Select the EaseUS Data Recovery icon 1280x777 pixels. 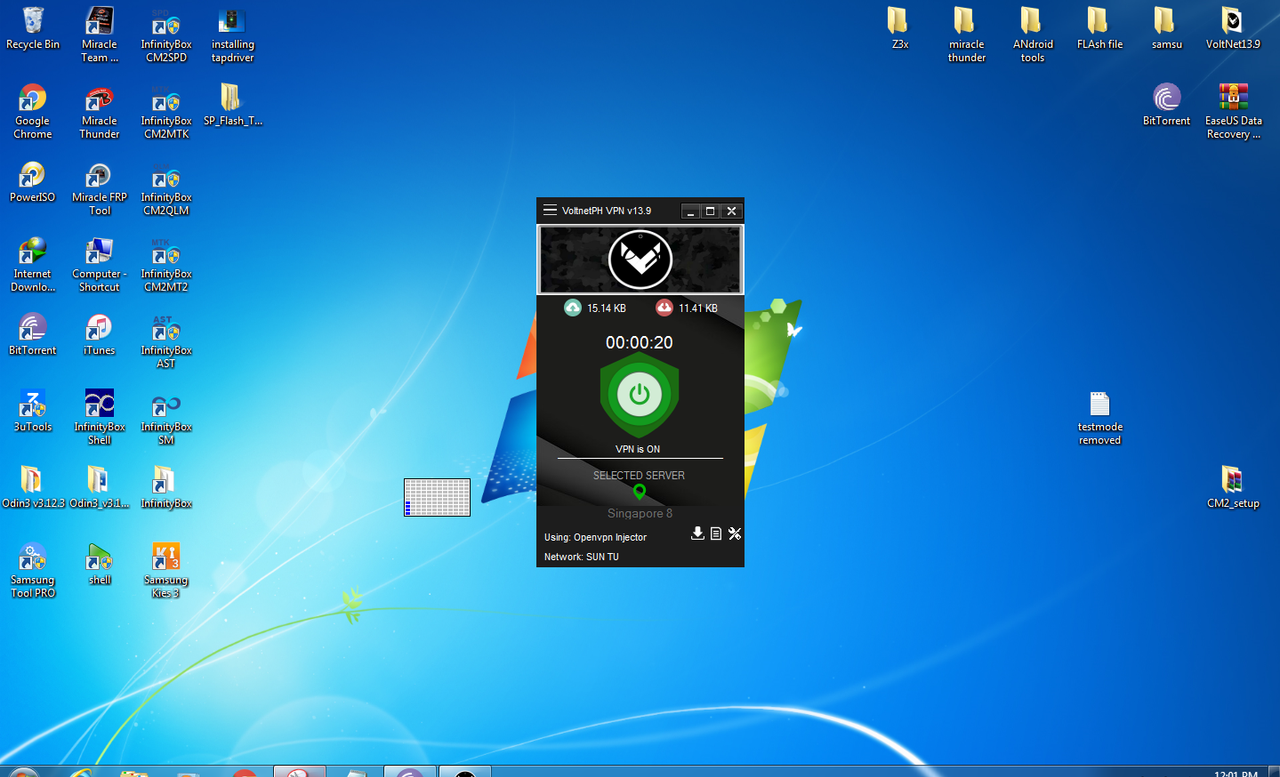point(1232,111)
